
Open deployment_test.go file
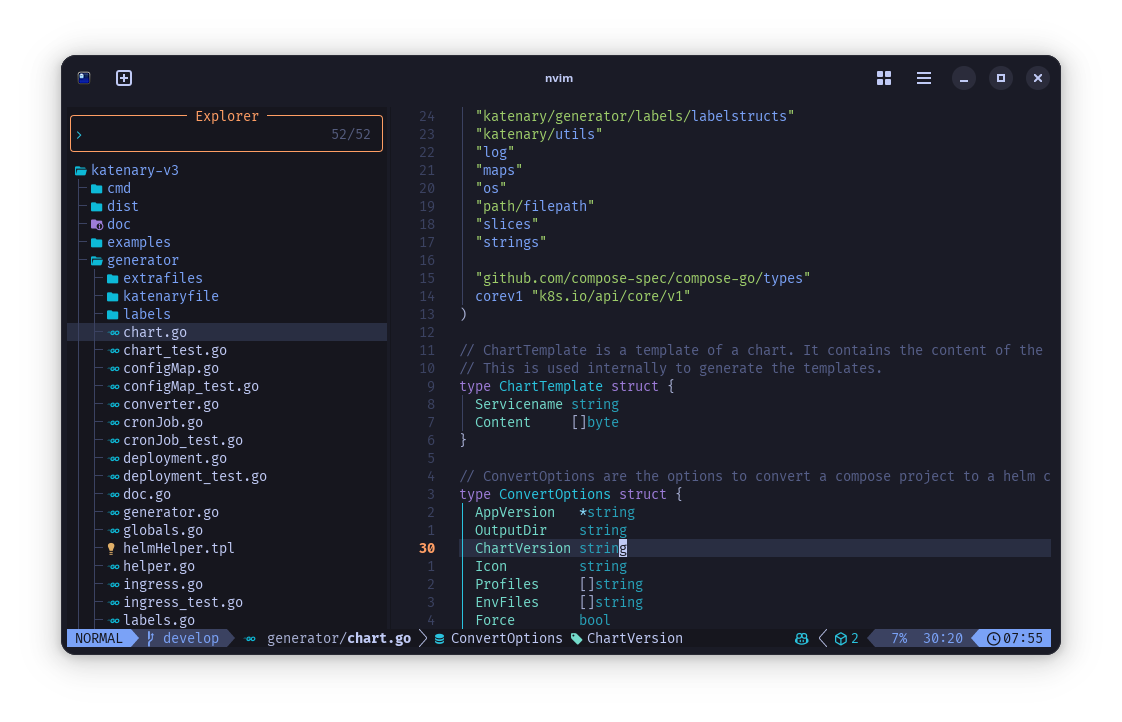(195, 477)
